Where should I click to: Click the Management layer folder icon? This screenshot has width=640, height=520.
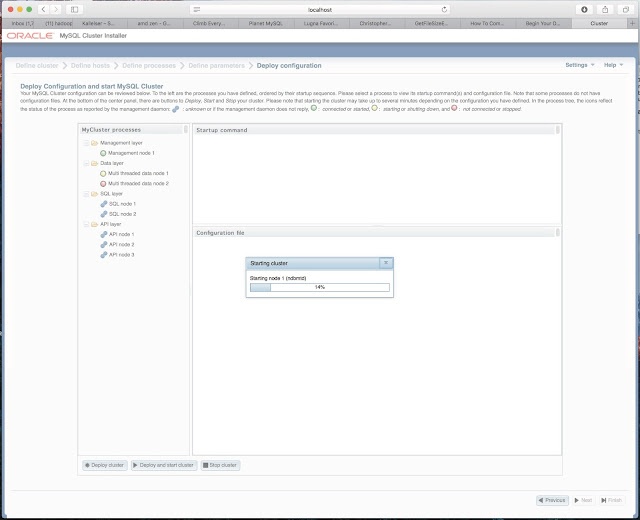click(94, 143)
